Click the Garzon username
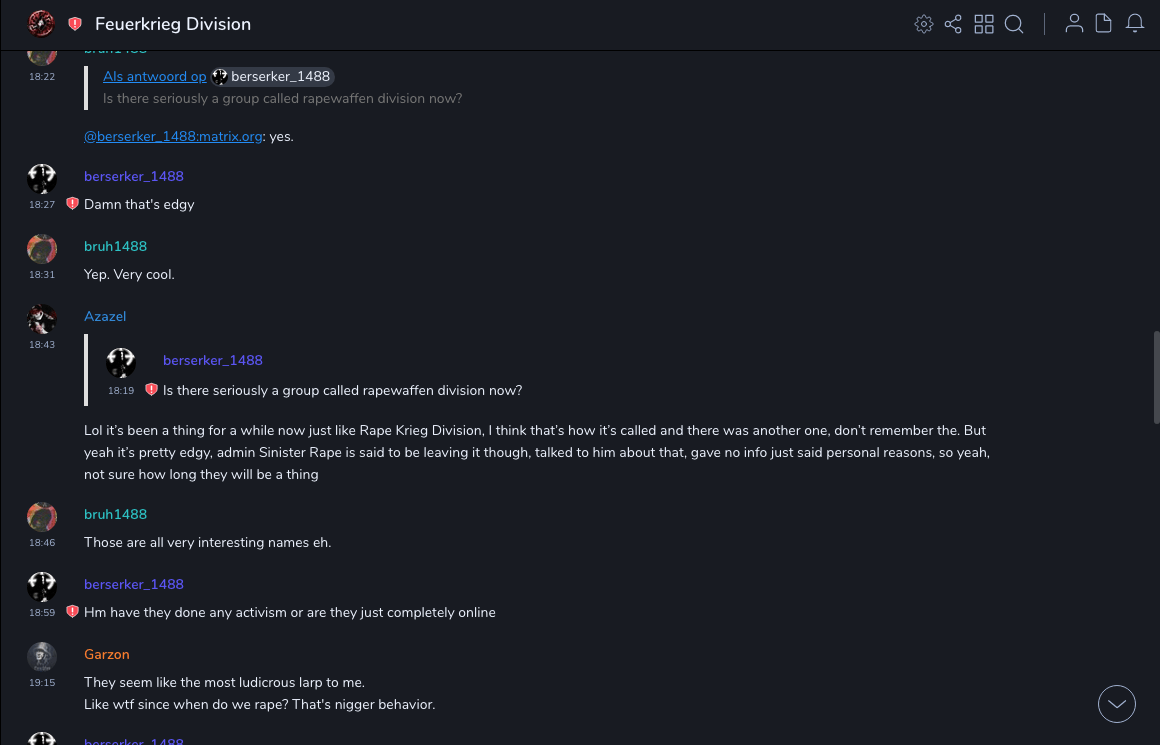 point(107,654)
